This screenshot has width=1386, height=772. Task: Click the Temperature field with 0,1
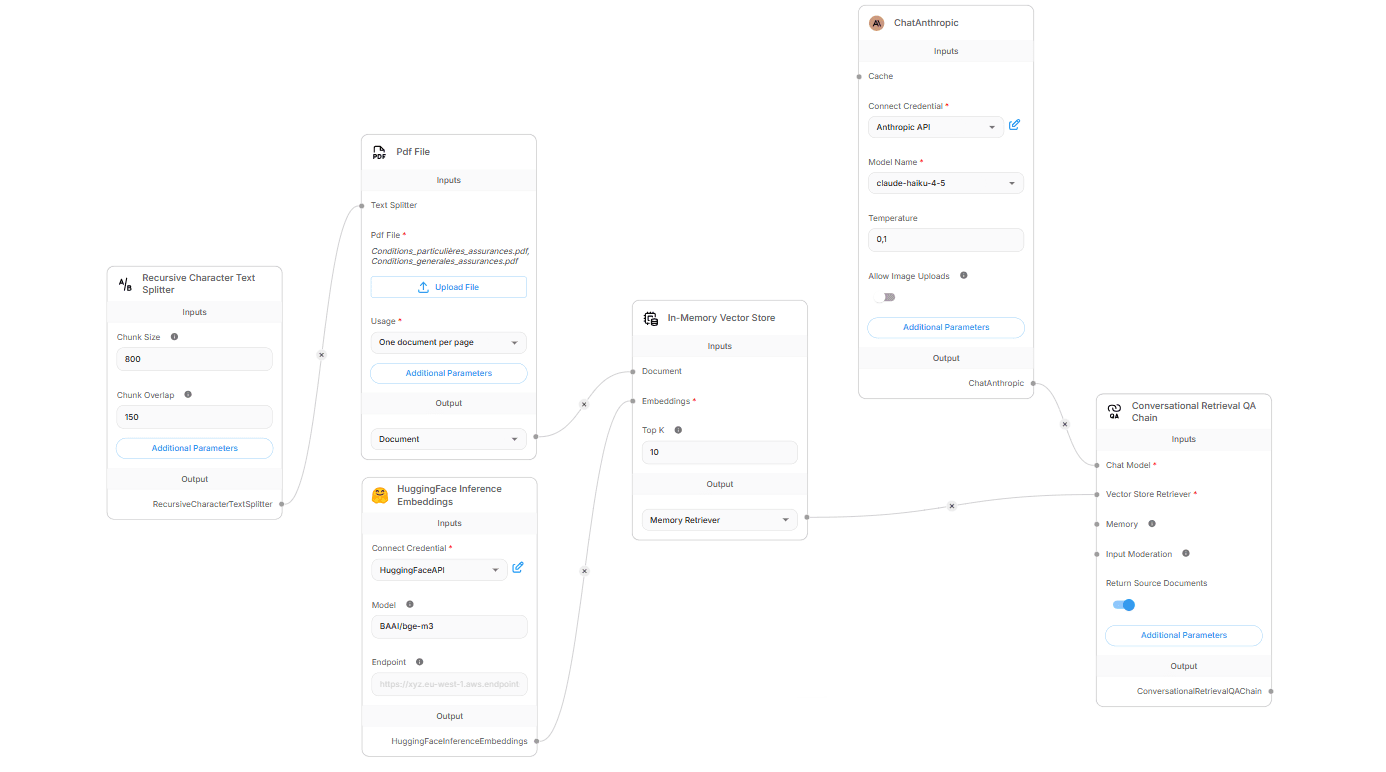pos(946,240)
